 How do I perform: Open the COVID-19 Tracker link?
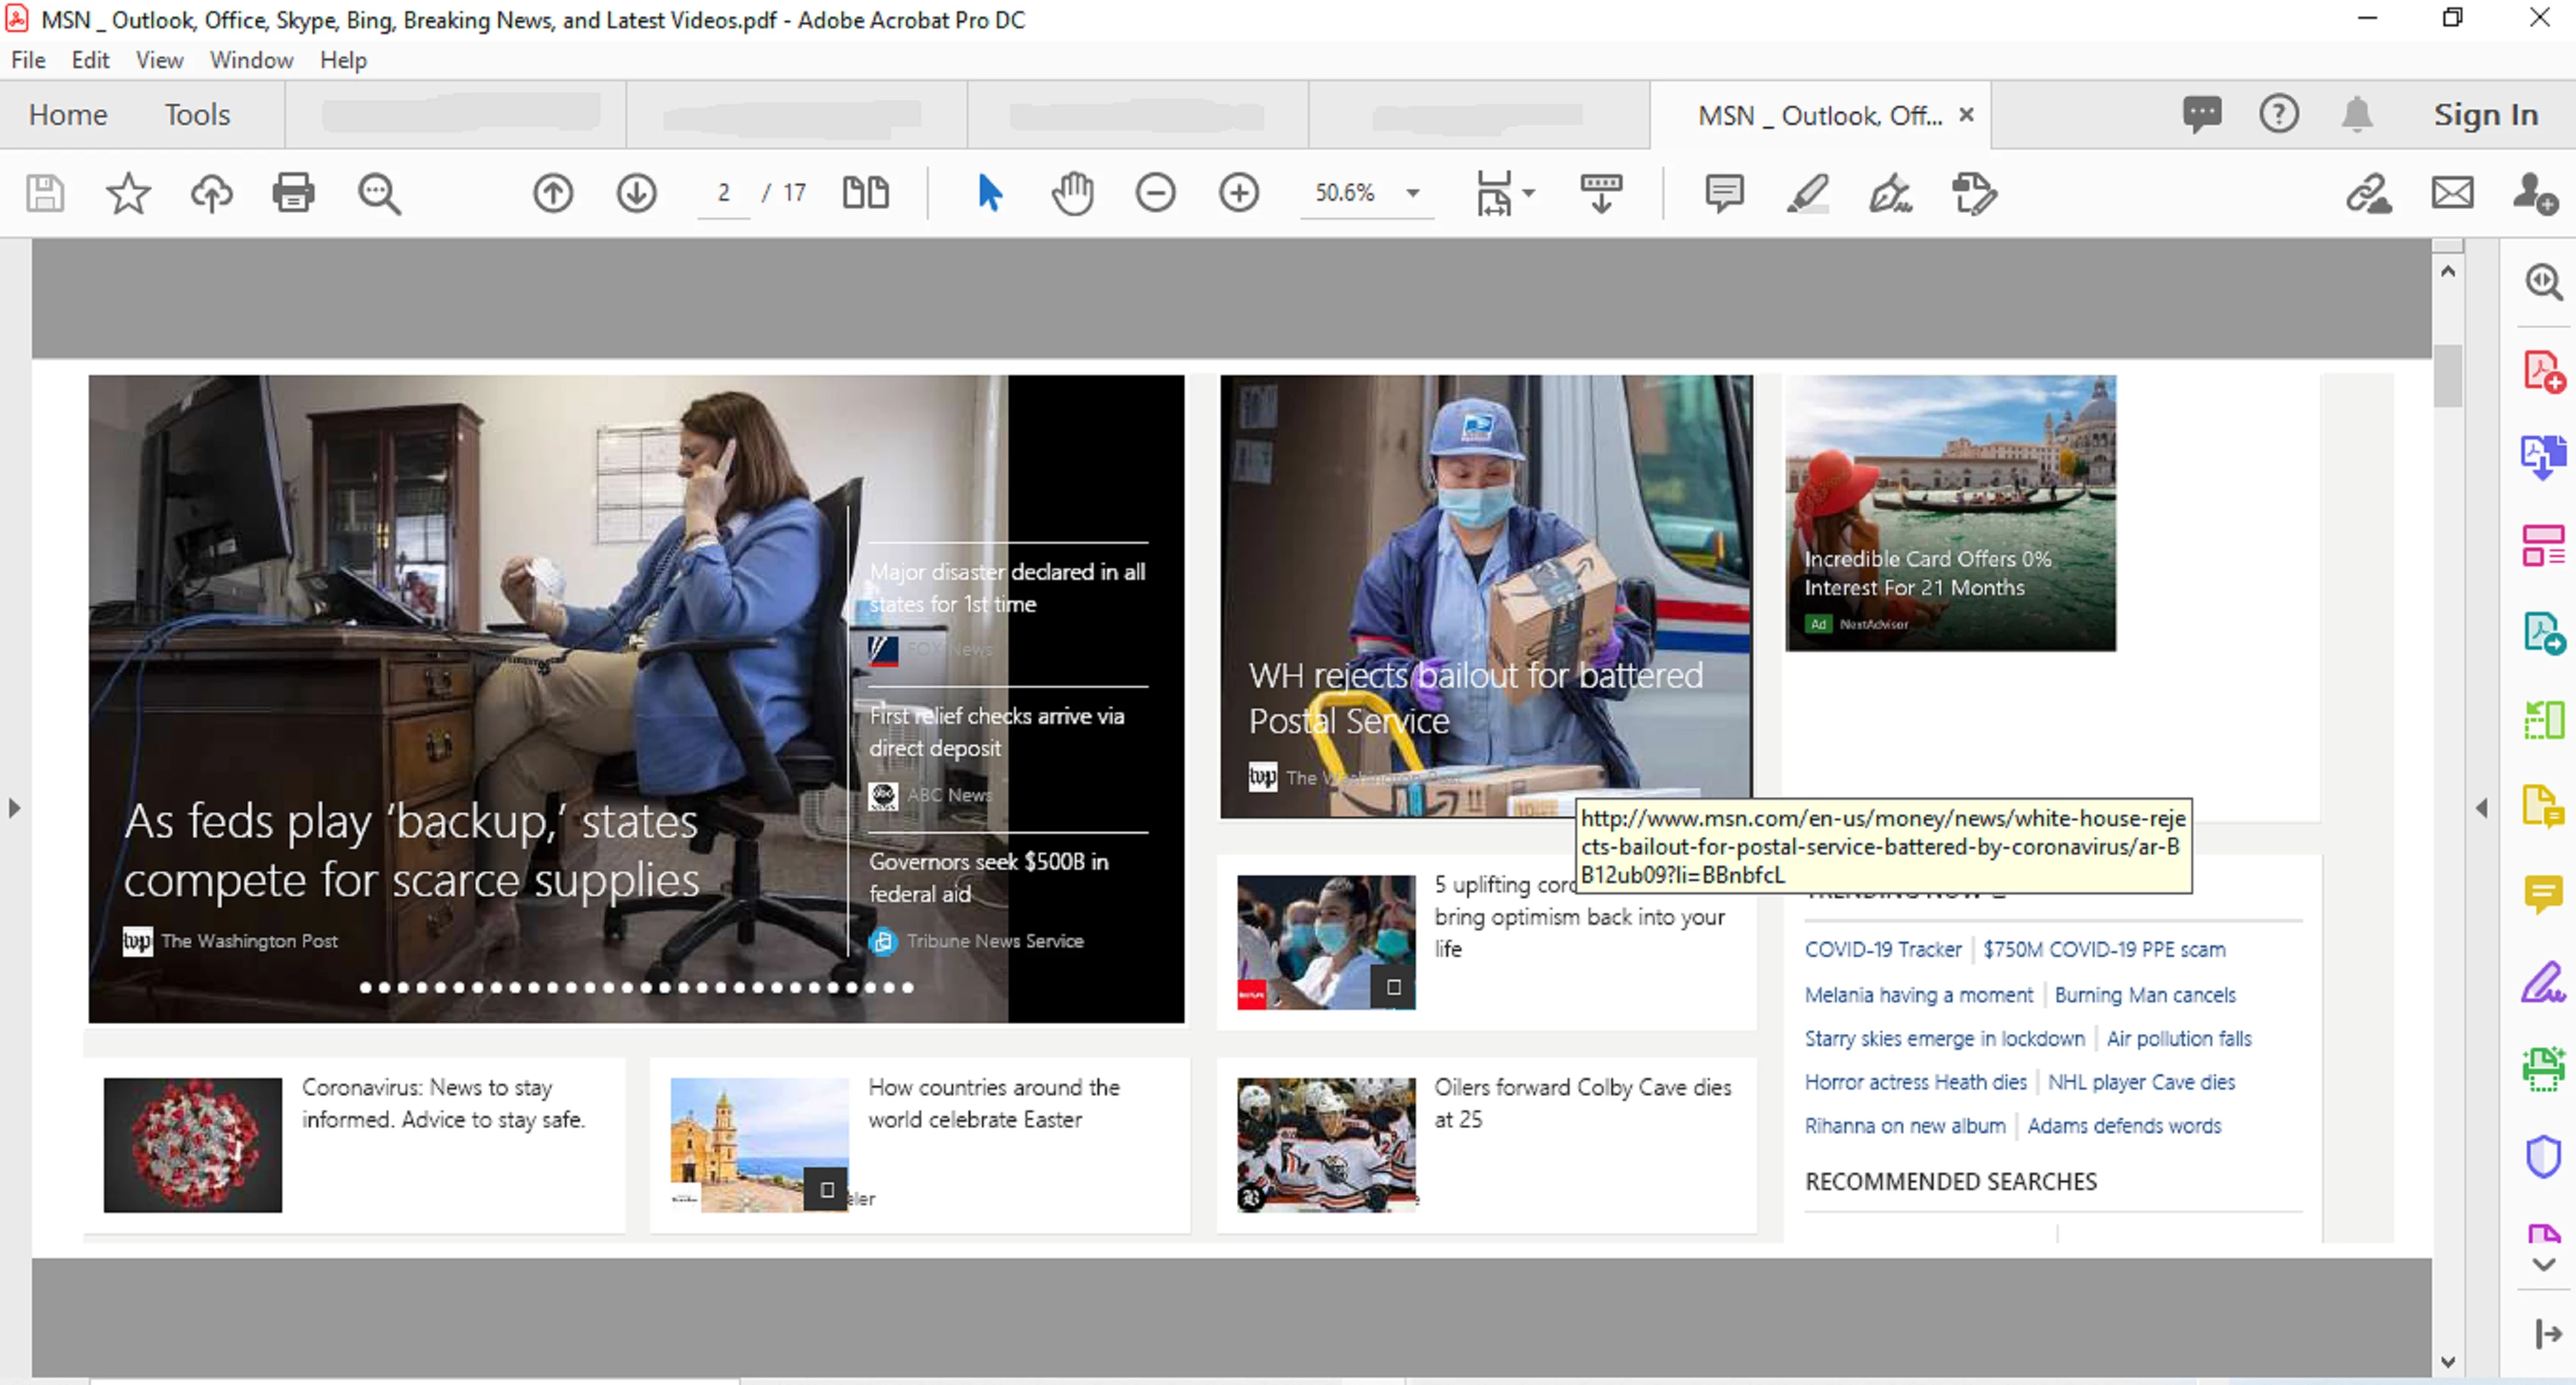(x=1882, y=949)
